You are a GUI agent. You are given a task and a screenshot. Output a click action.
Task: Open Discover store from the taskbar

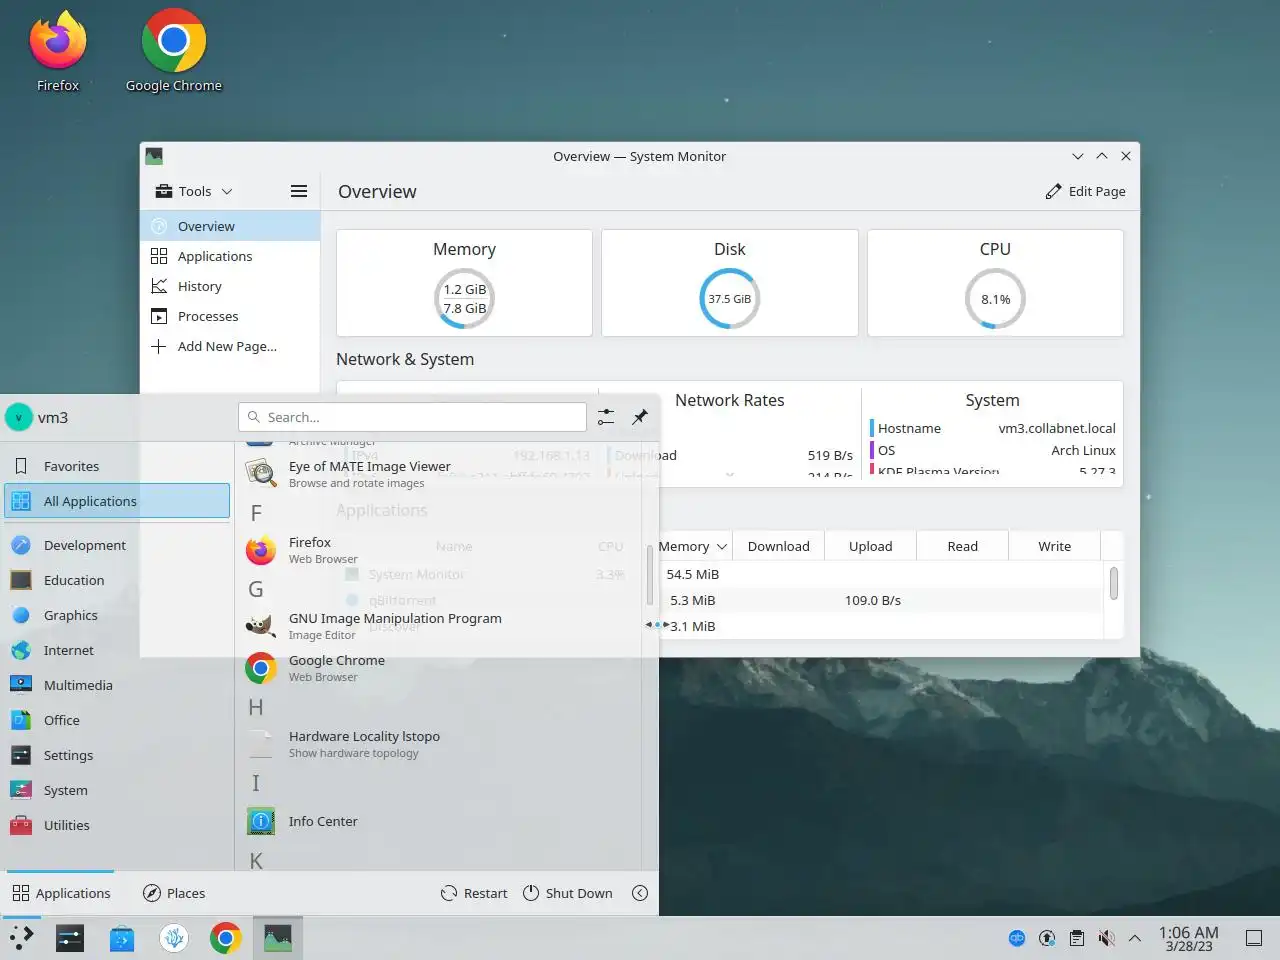coord(122,938)
